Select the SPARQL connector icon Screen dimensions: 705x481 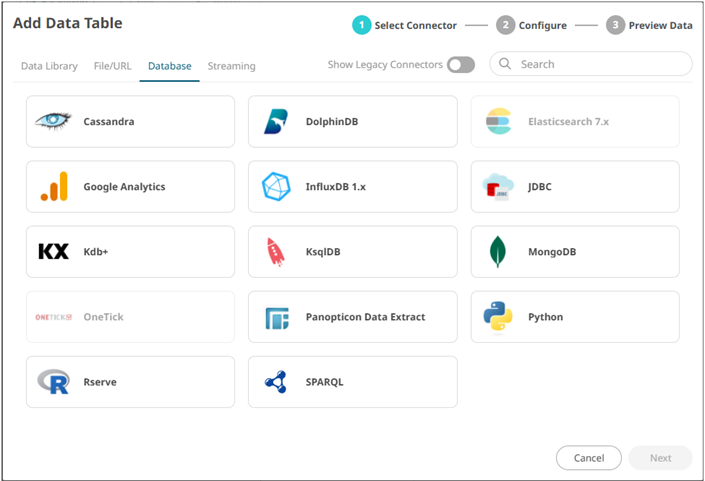[x=275, y=382]
